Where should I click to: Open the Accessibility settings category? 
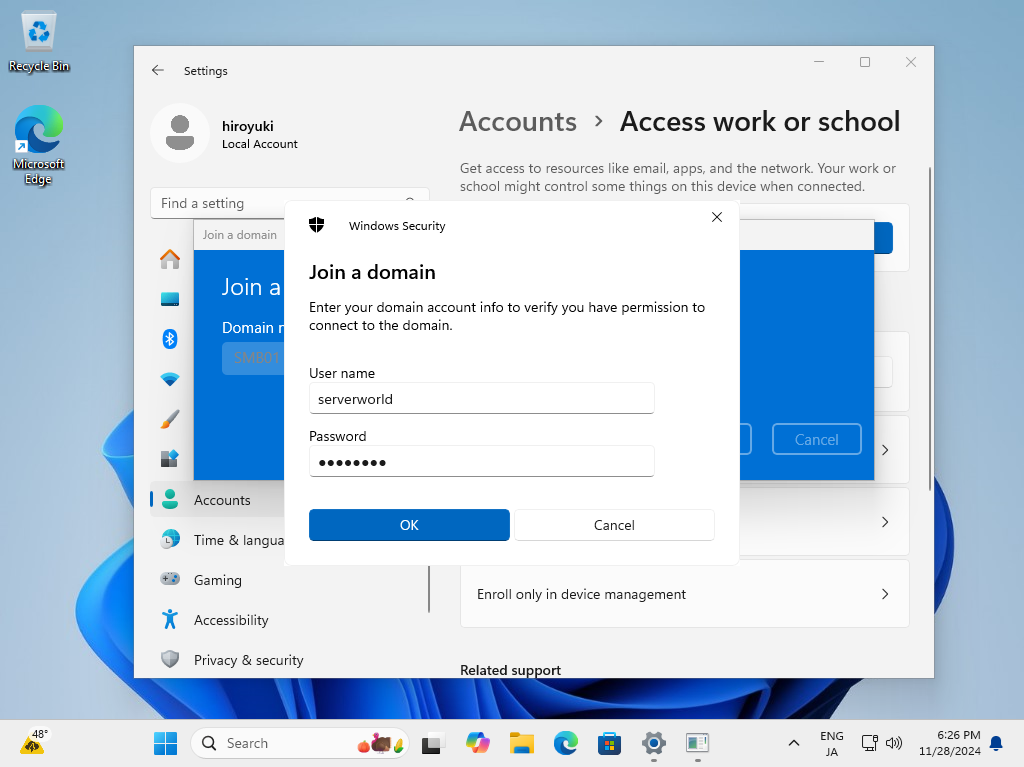(230, 620)
